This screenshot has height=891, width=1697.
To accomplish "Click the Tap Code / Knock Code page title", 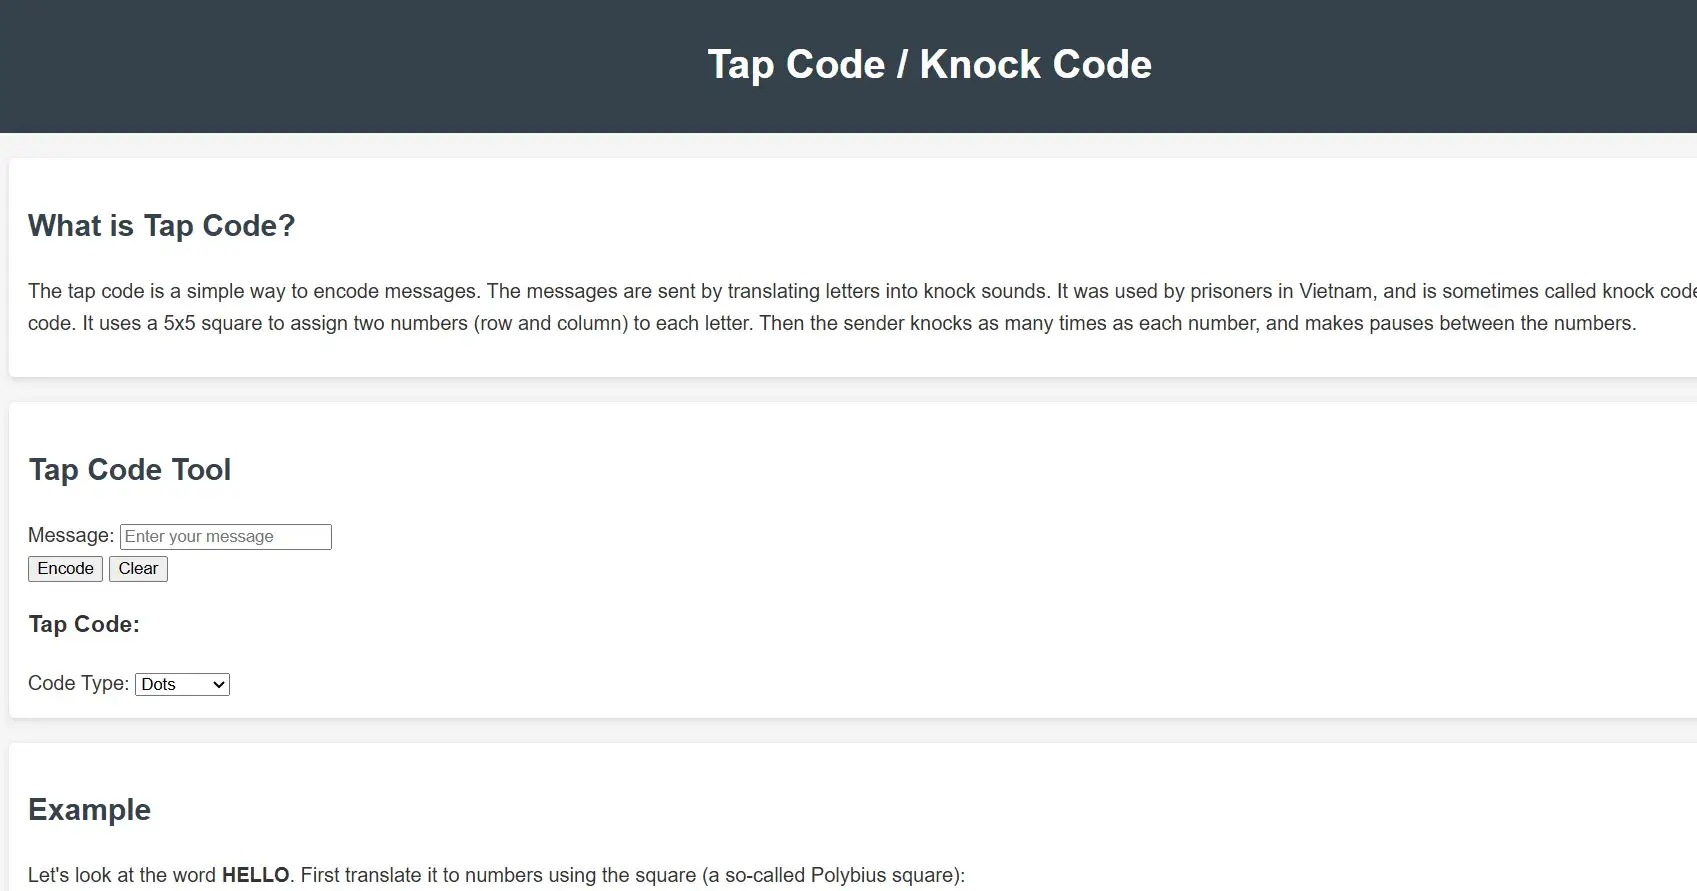I will pyautogui.click(x=928, y=63).
